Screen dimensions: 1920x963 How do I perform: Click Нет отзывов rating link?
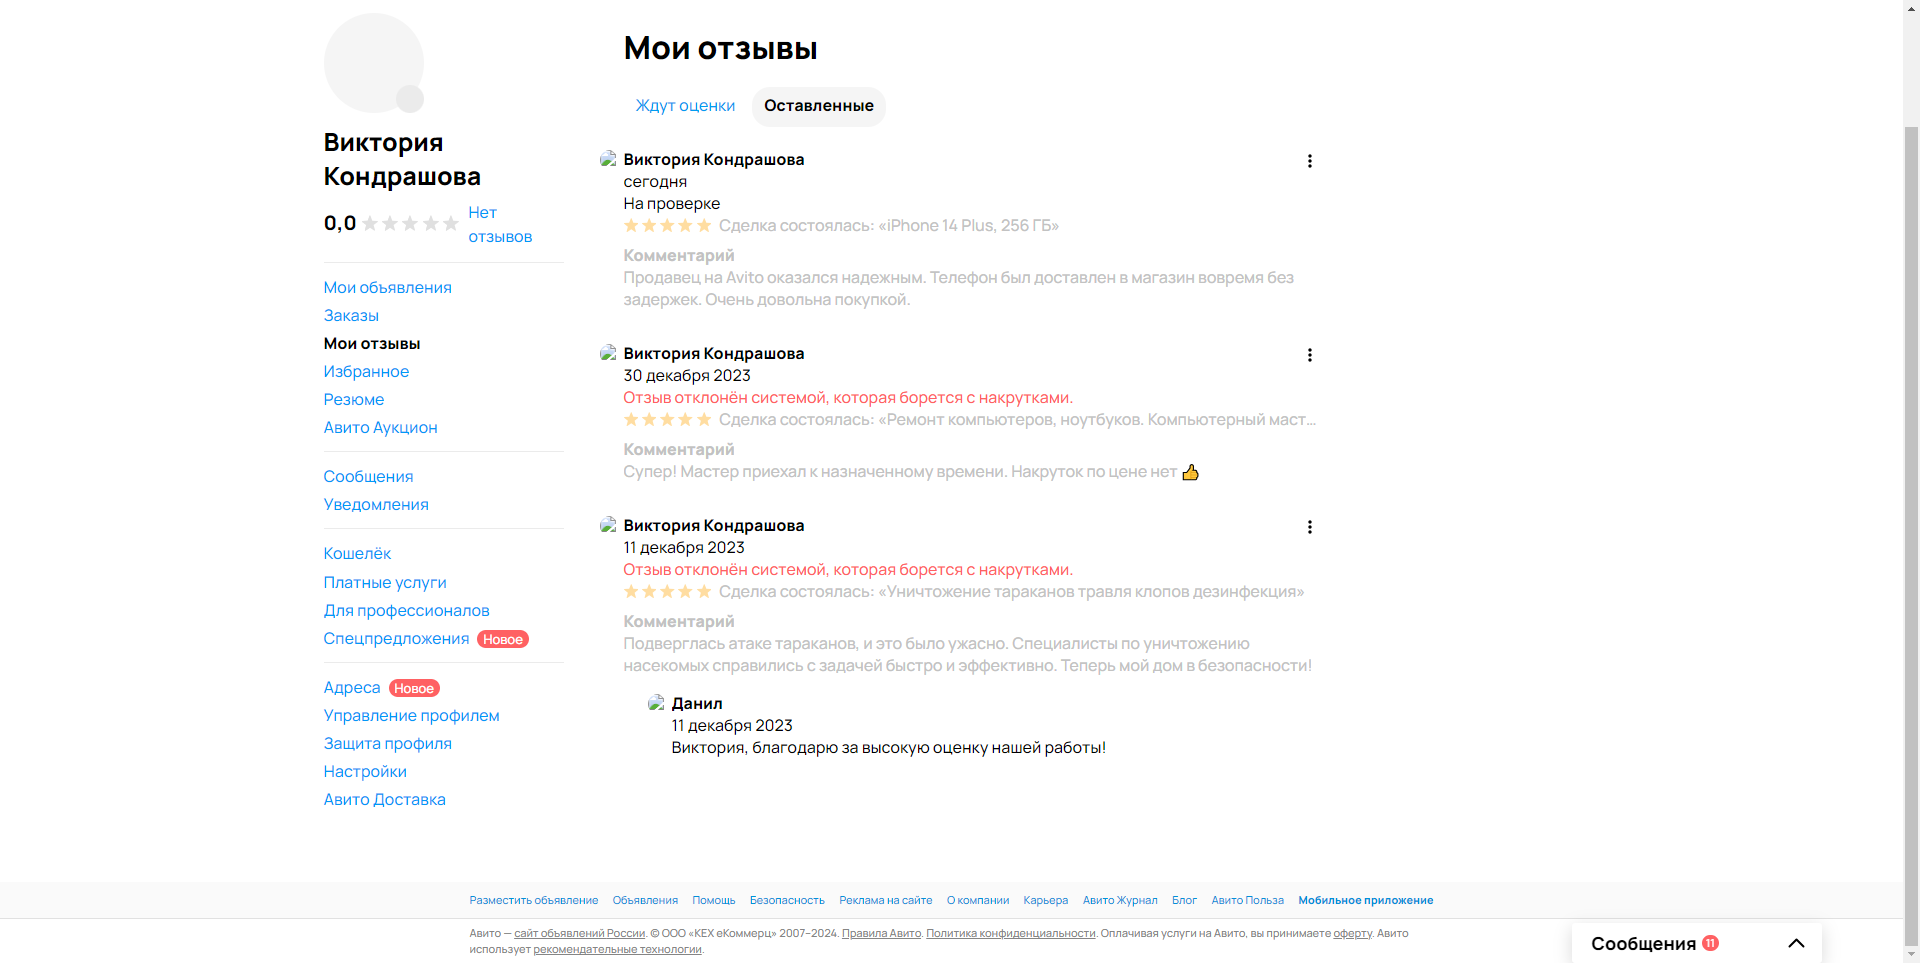click(500, 225)
